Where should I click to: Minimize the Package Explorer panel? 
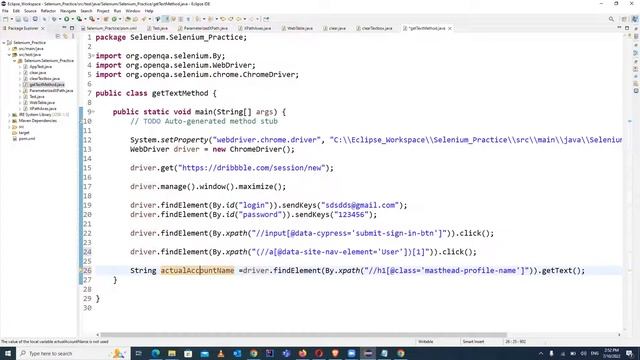[64, 28]
